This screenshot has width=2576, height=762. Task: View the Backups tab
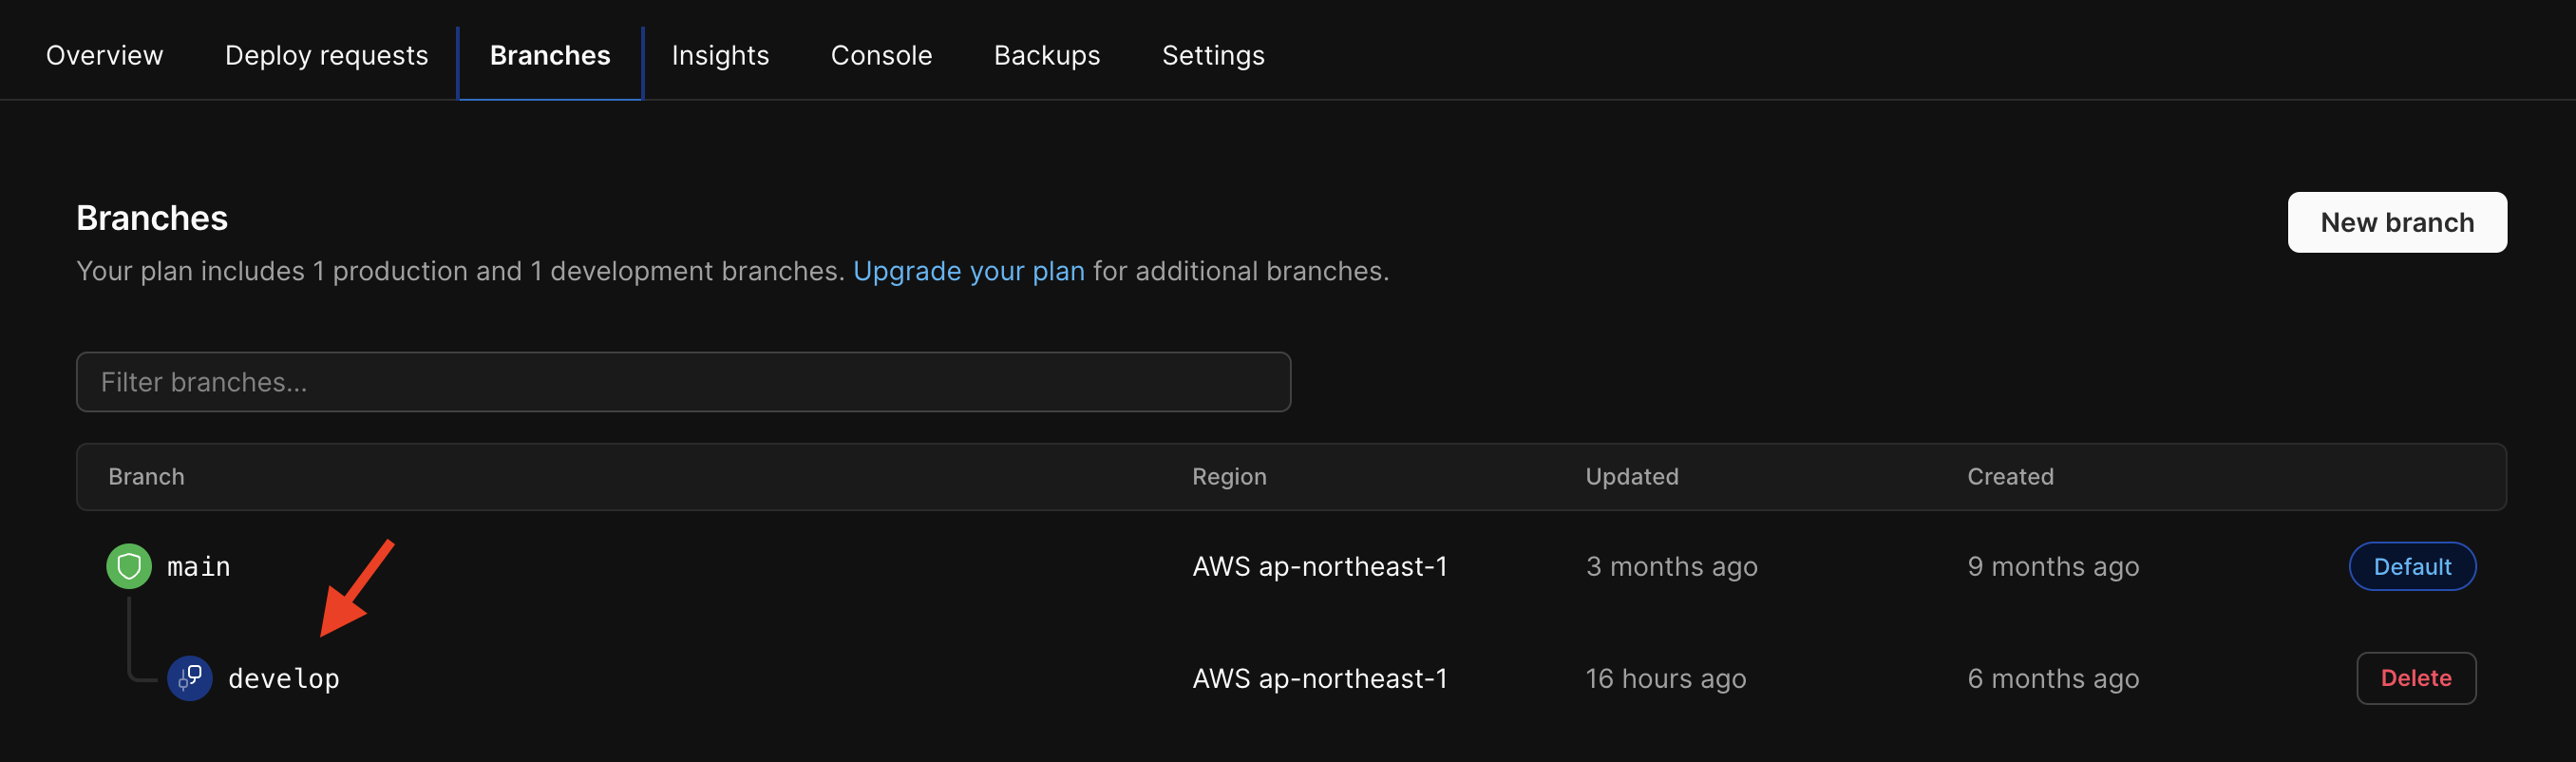(x=1046, y=55)
